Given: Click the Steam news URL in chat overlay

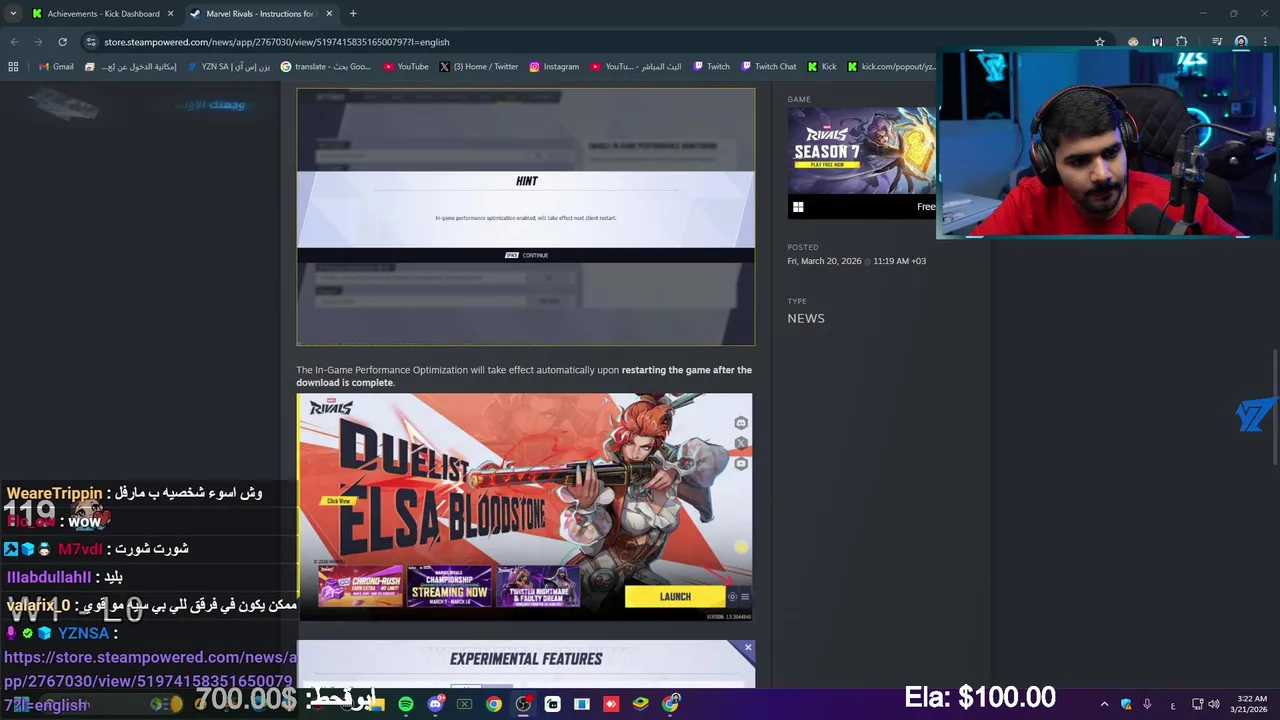Looking at the screenshot, I should pos(150,681).
